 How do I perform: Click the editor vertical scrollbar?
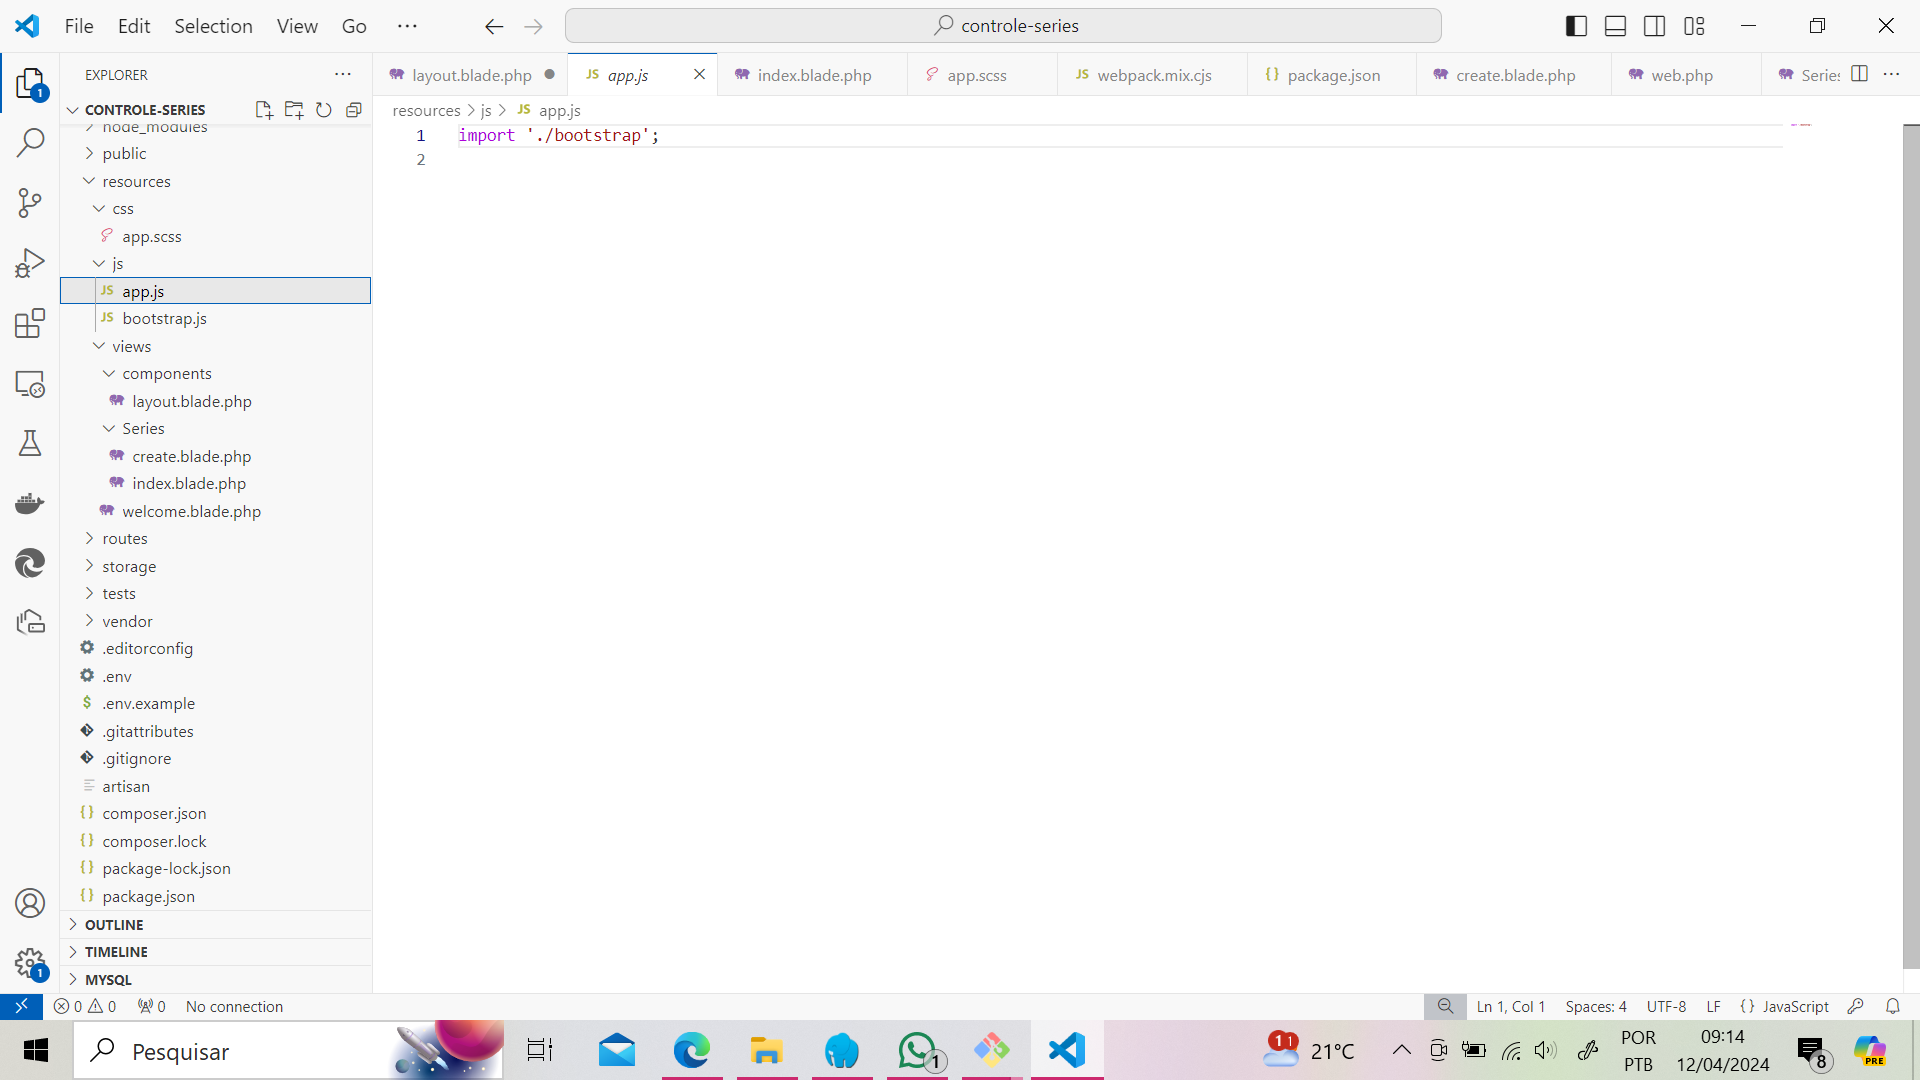[x=1910, y=545]
